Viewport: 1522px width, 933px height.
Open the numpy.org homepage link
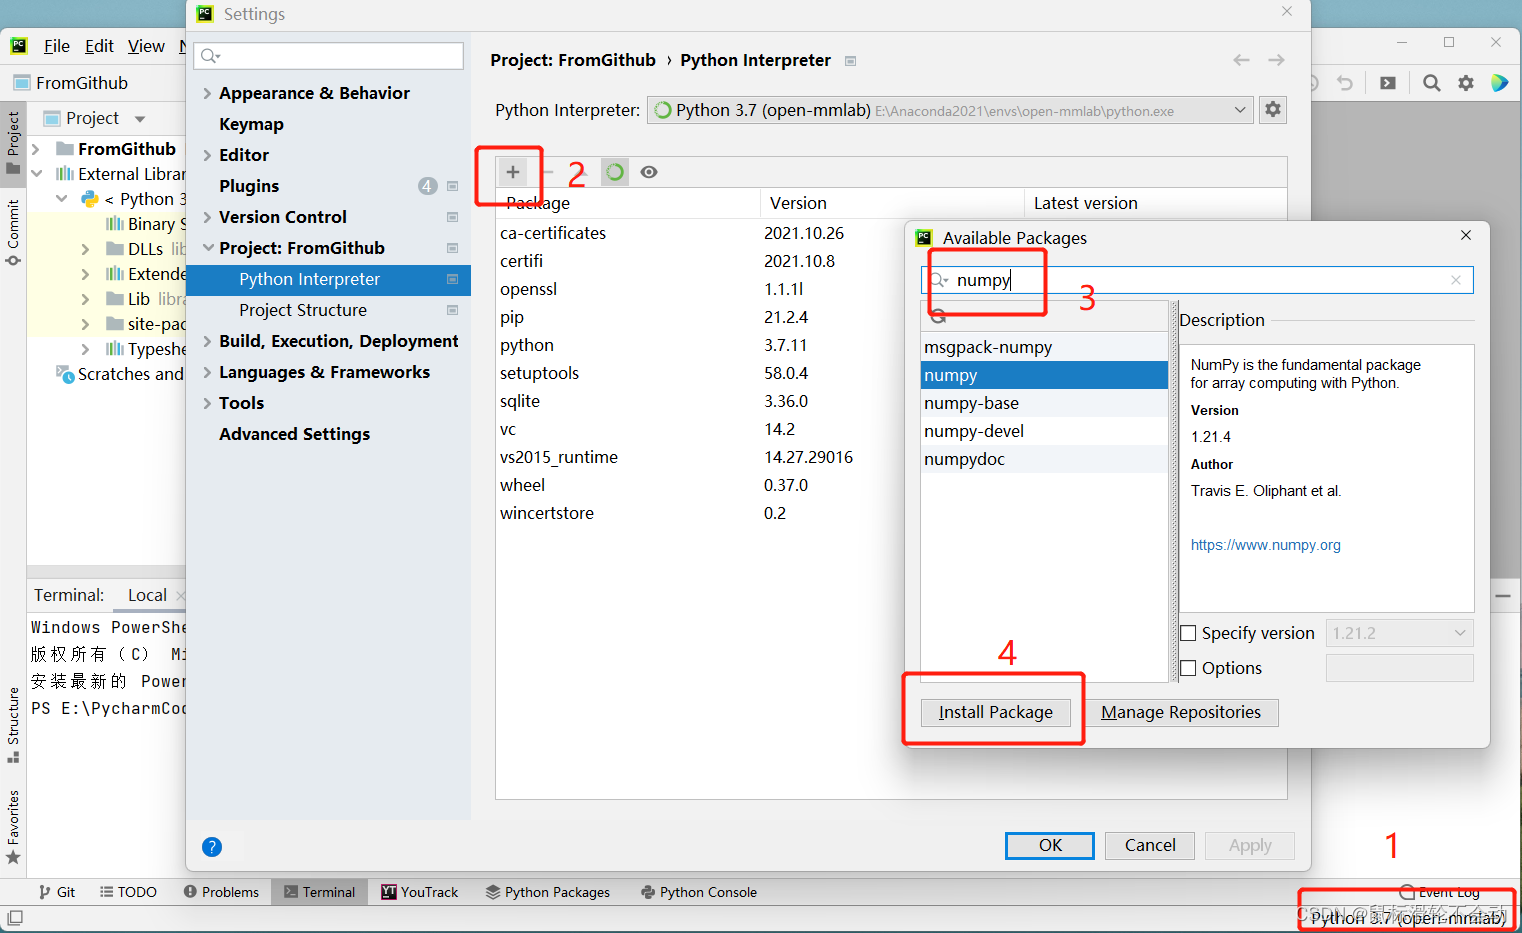(x=1265, y=545)
